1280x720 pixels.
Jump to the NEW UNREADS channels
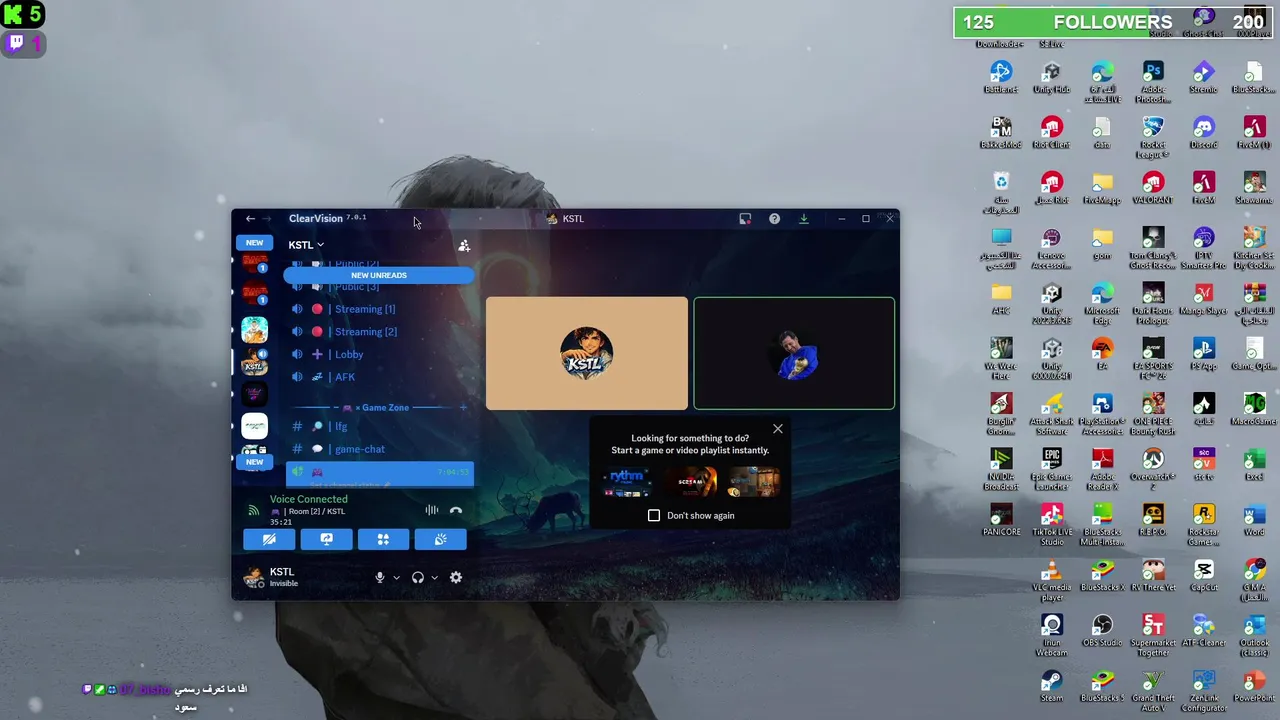[379, 275]
